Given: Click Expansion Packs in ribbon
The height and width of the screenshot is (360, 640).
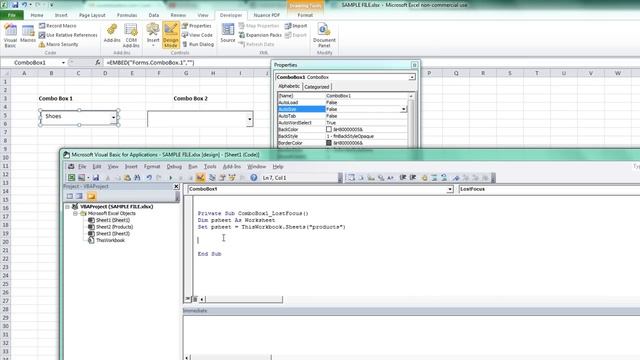Looking at the screenshot, I should click(260, 35).
